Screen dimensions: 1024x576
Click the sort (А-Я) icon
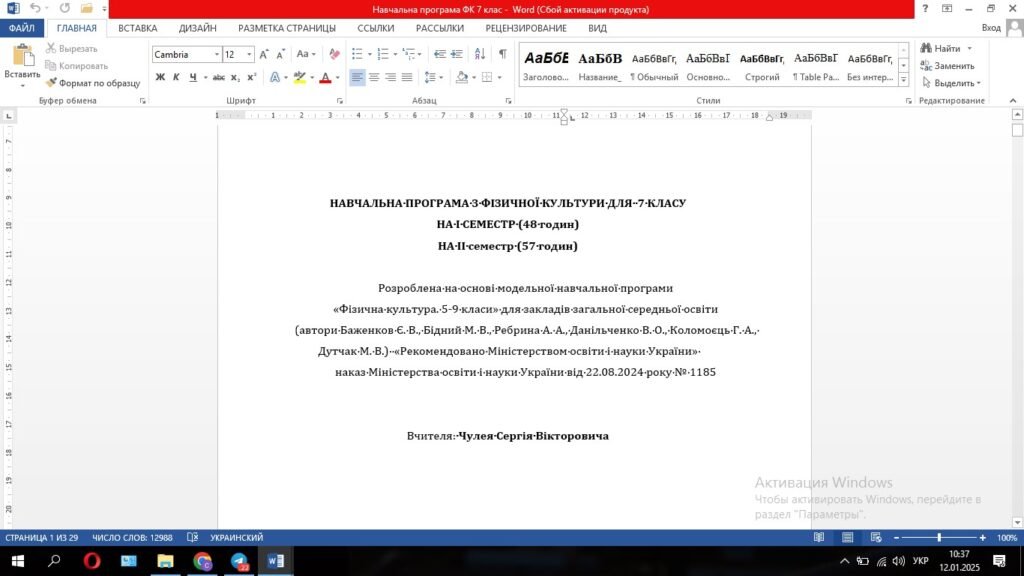(x=482, y=54)
